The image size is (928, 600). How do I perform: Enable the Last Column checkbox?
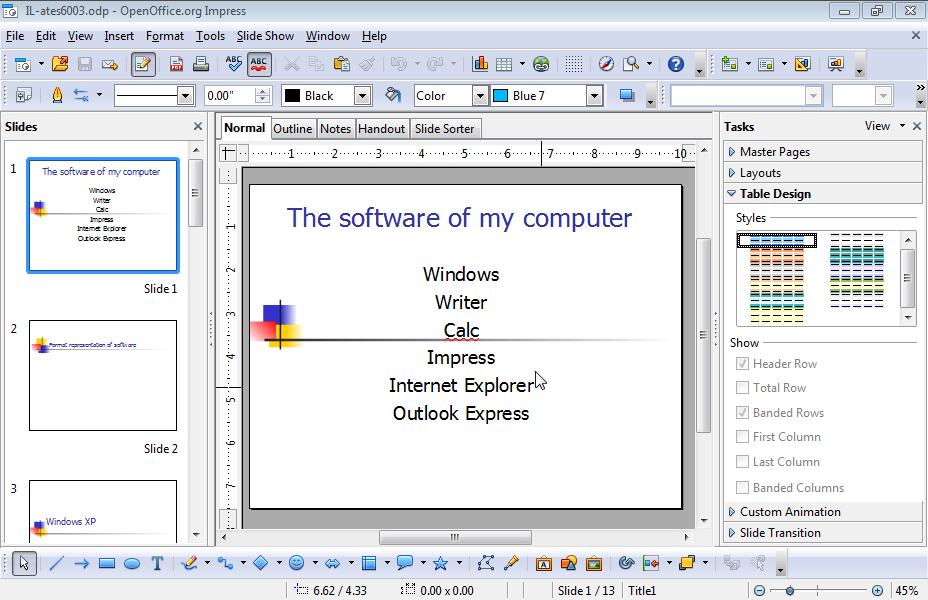742,462
